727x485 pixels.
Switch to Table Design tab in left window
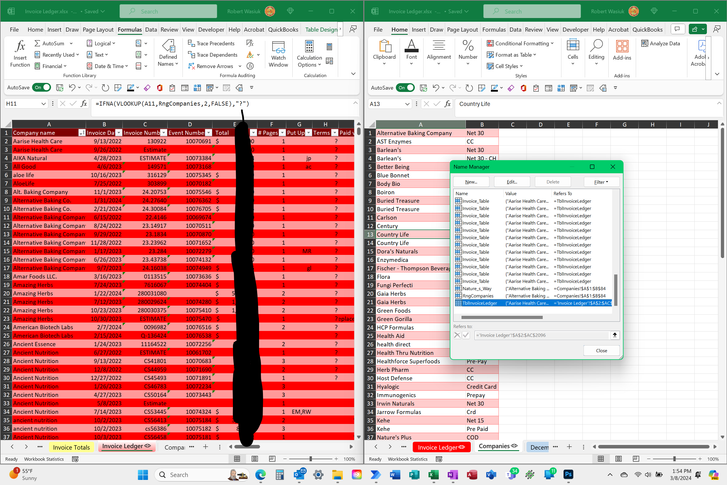[321, 29]
